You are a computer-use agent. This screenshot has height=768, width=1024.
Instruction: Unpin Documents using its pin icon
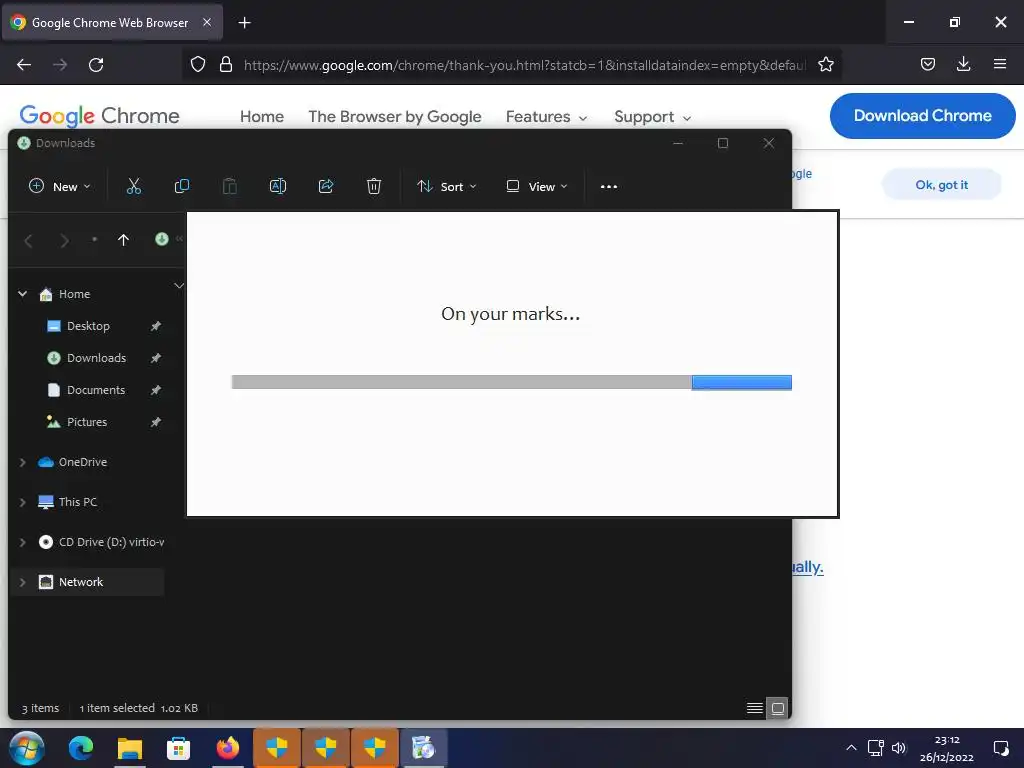155,390
